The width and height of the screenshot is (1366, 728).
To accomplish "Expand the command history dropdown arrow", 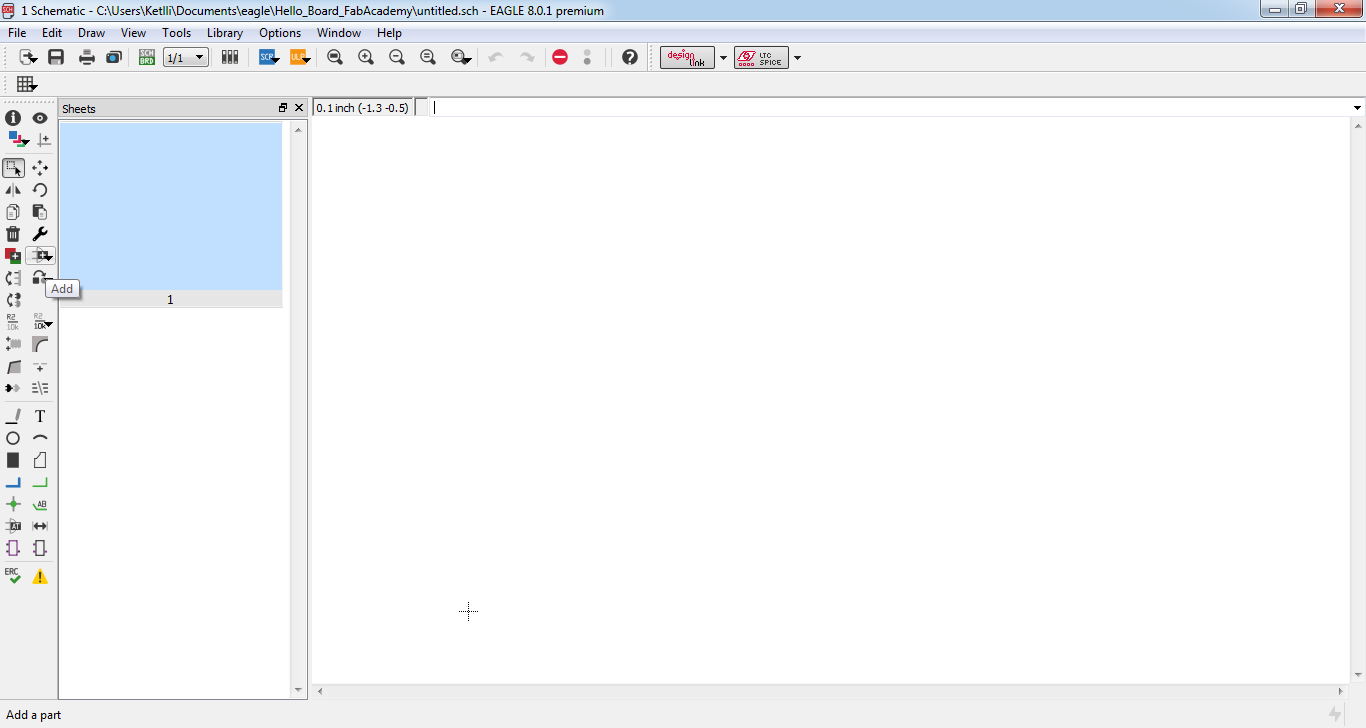I will click(x=1358, y=108).
